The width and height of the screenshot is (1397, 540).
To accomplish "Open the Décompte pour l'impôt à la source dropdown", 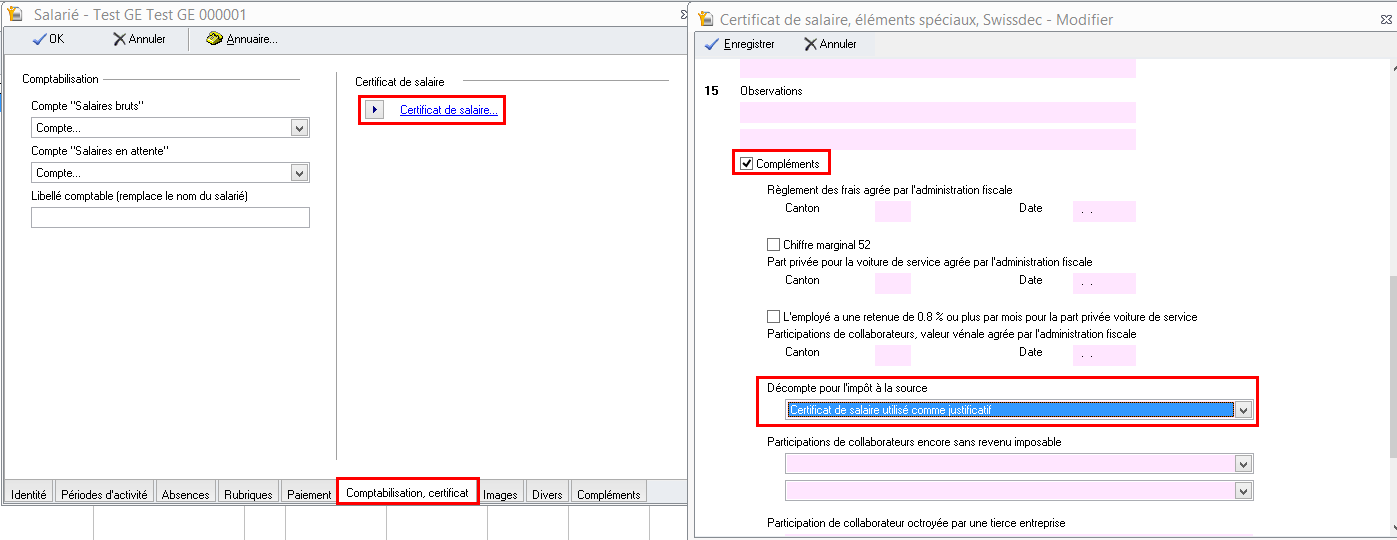I will tap(1243, 410).
